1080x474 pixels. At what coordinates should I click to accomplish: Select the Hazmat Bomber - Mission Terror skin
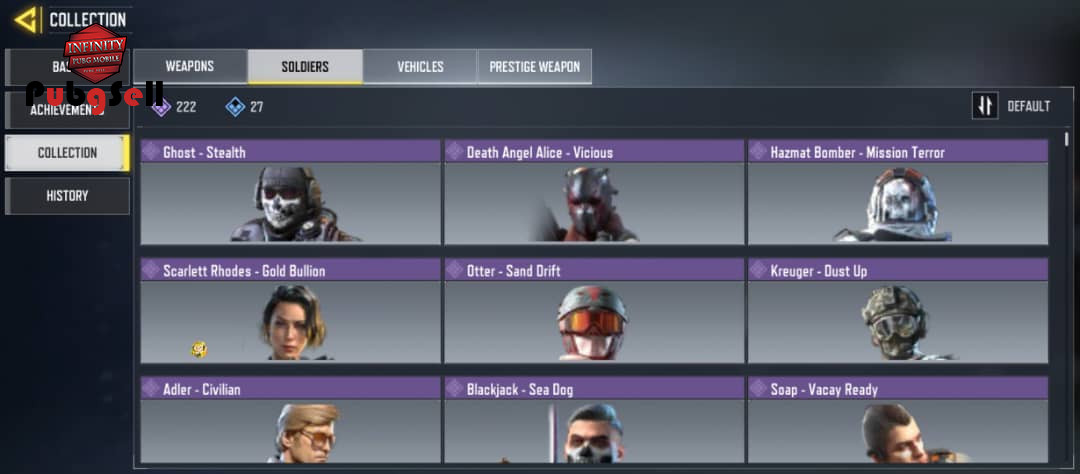click(x=898, y=192)
